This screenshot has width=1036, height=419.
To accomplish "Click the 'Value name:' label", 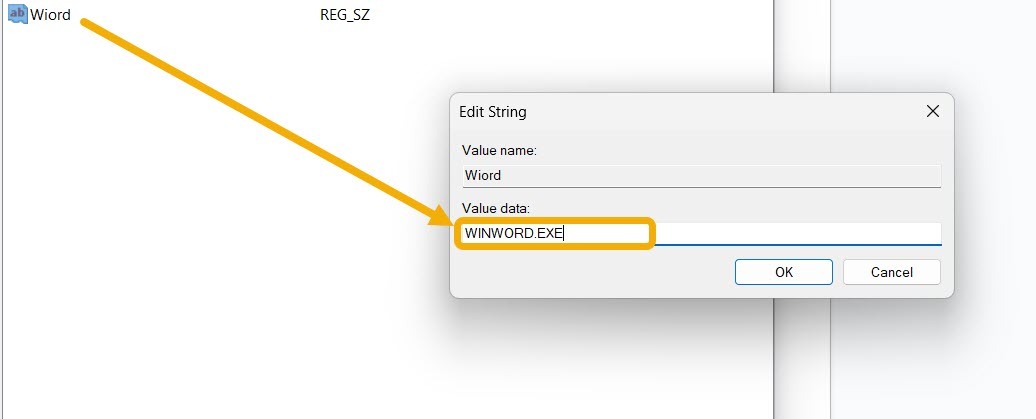I will [x=499, y=151].
